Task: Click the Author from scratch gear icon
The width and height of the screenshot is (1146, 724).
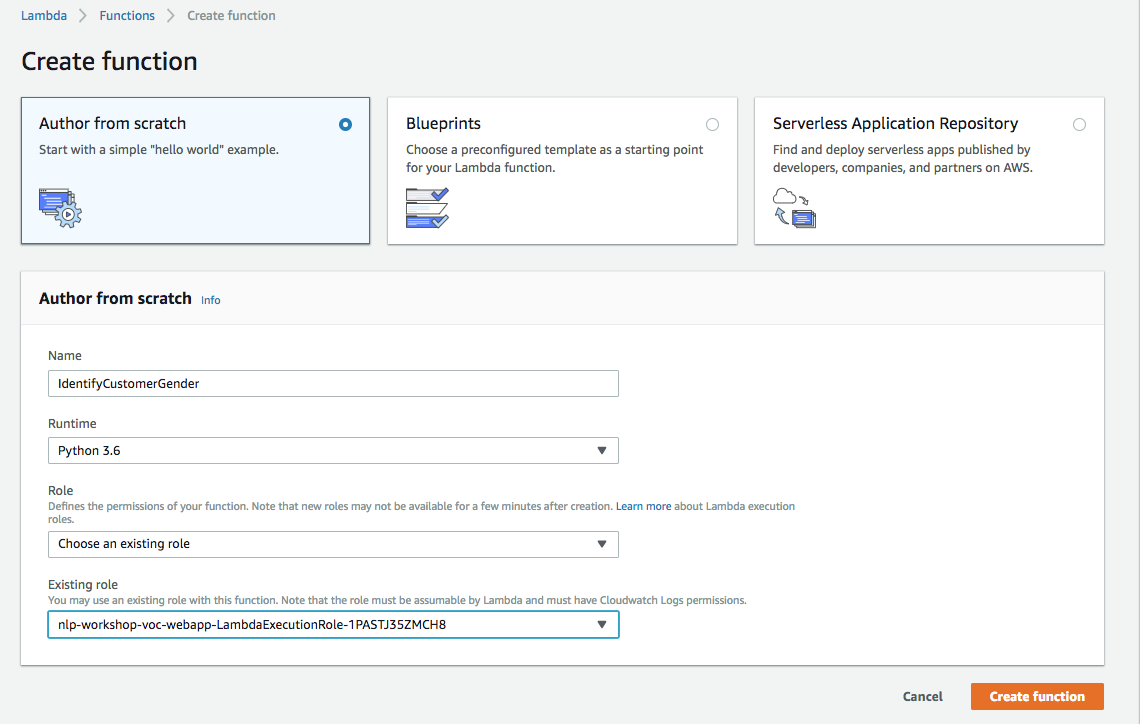Action: click(x=61, y=208)
